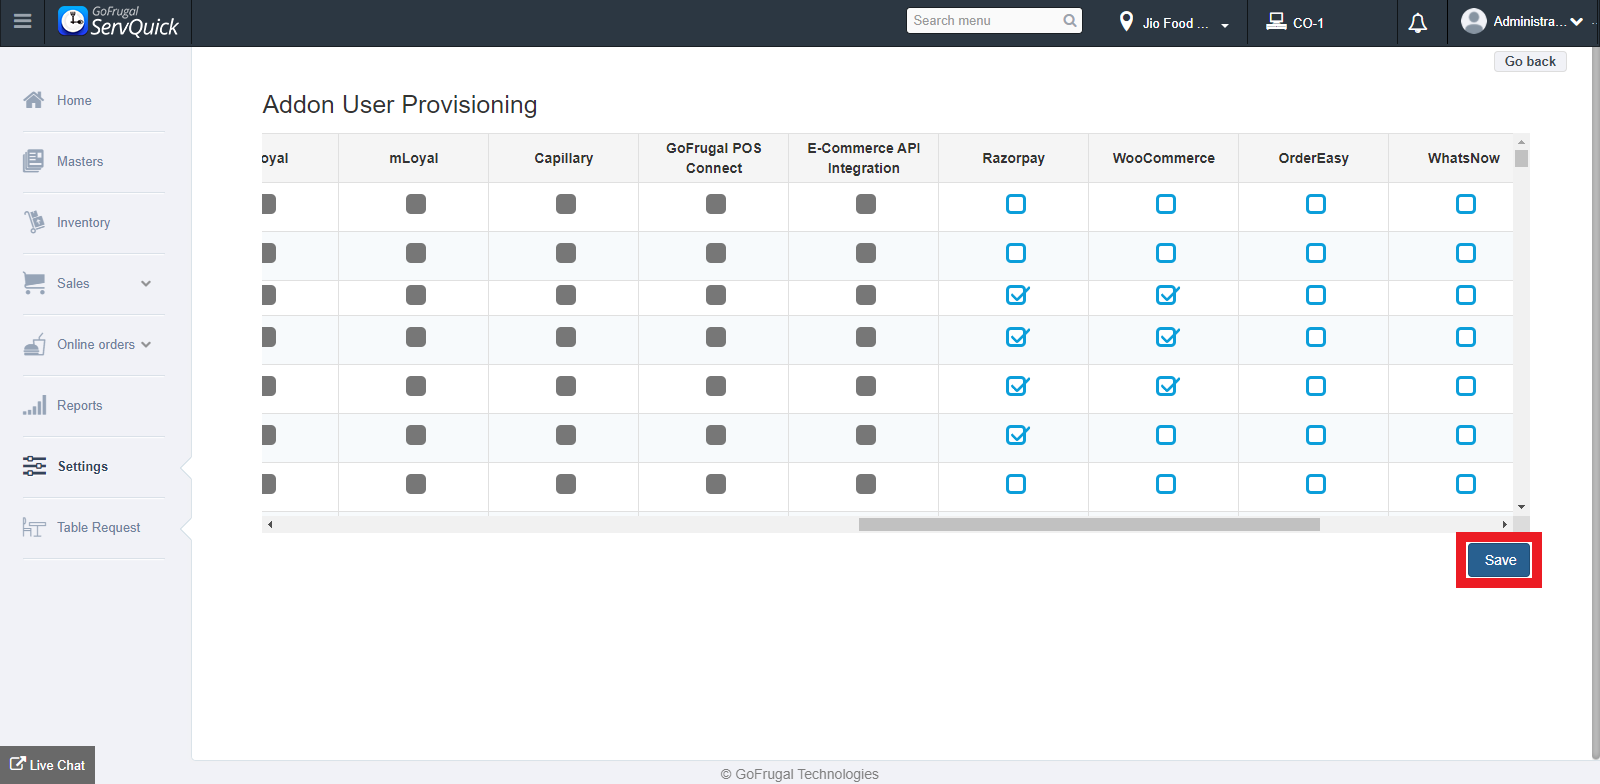The image size is (1600, 784).
Task: Click the Save button
Action: (1499, 560)
